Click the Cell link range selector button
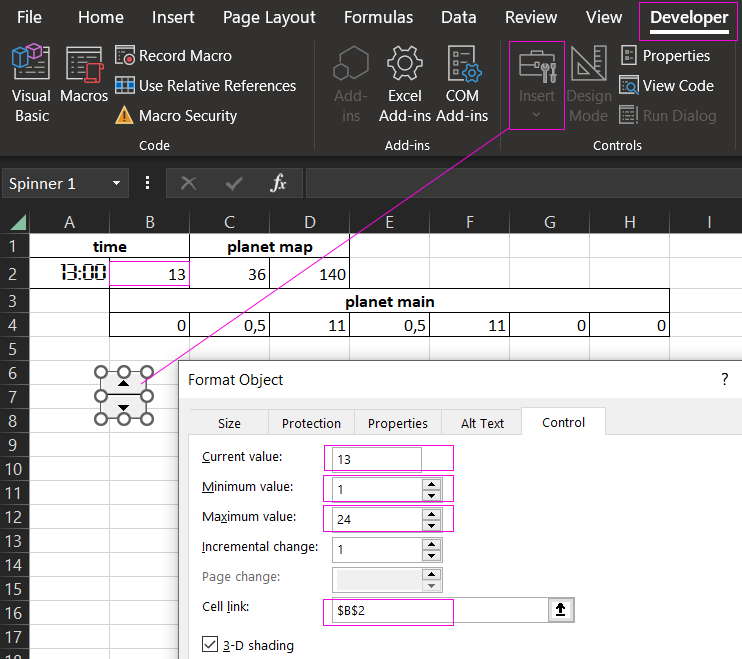This screenshot has width=742, height=659. pyautogui.click(x=563, y=612)
